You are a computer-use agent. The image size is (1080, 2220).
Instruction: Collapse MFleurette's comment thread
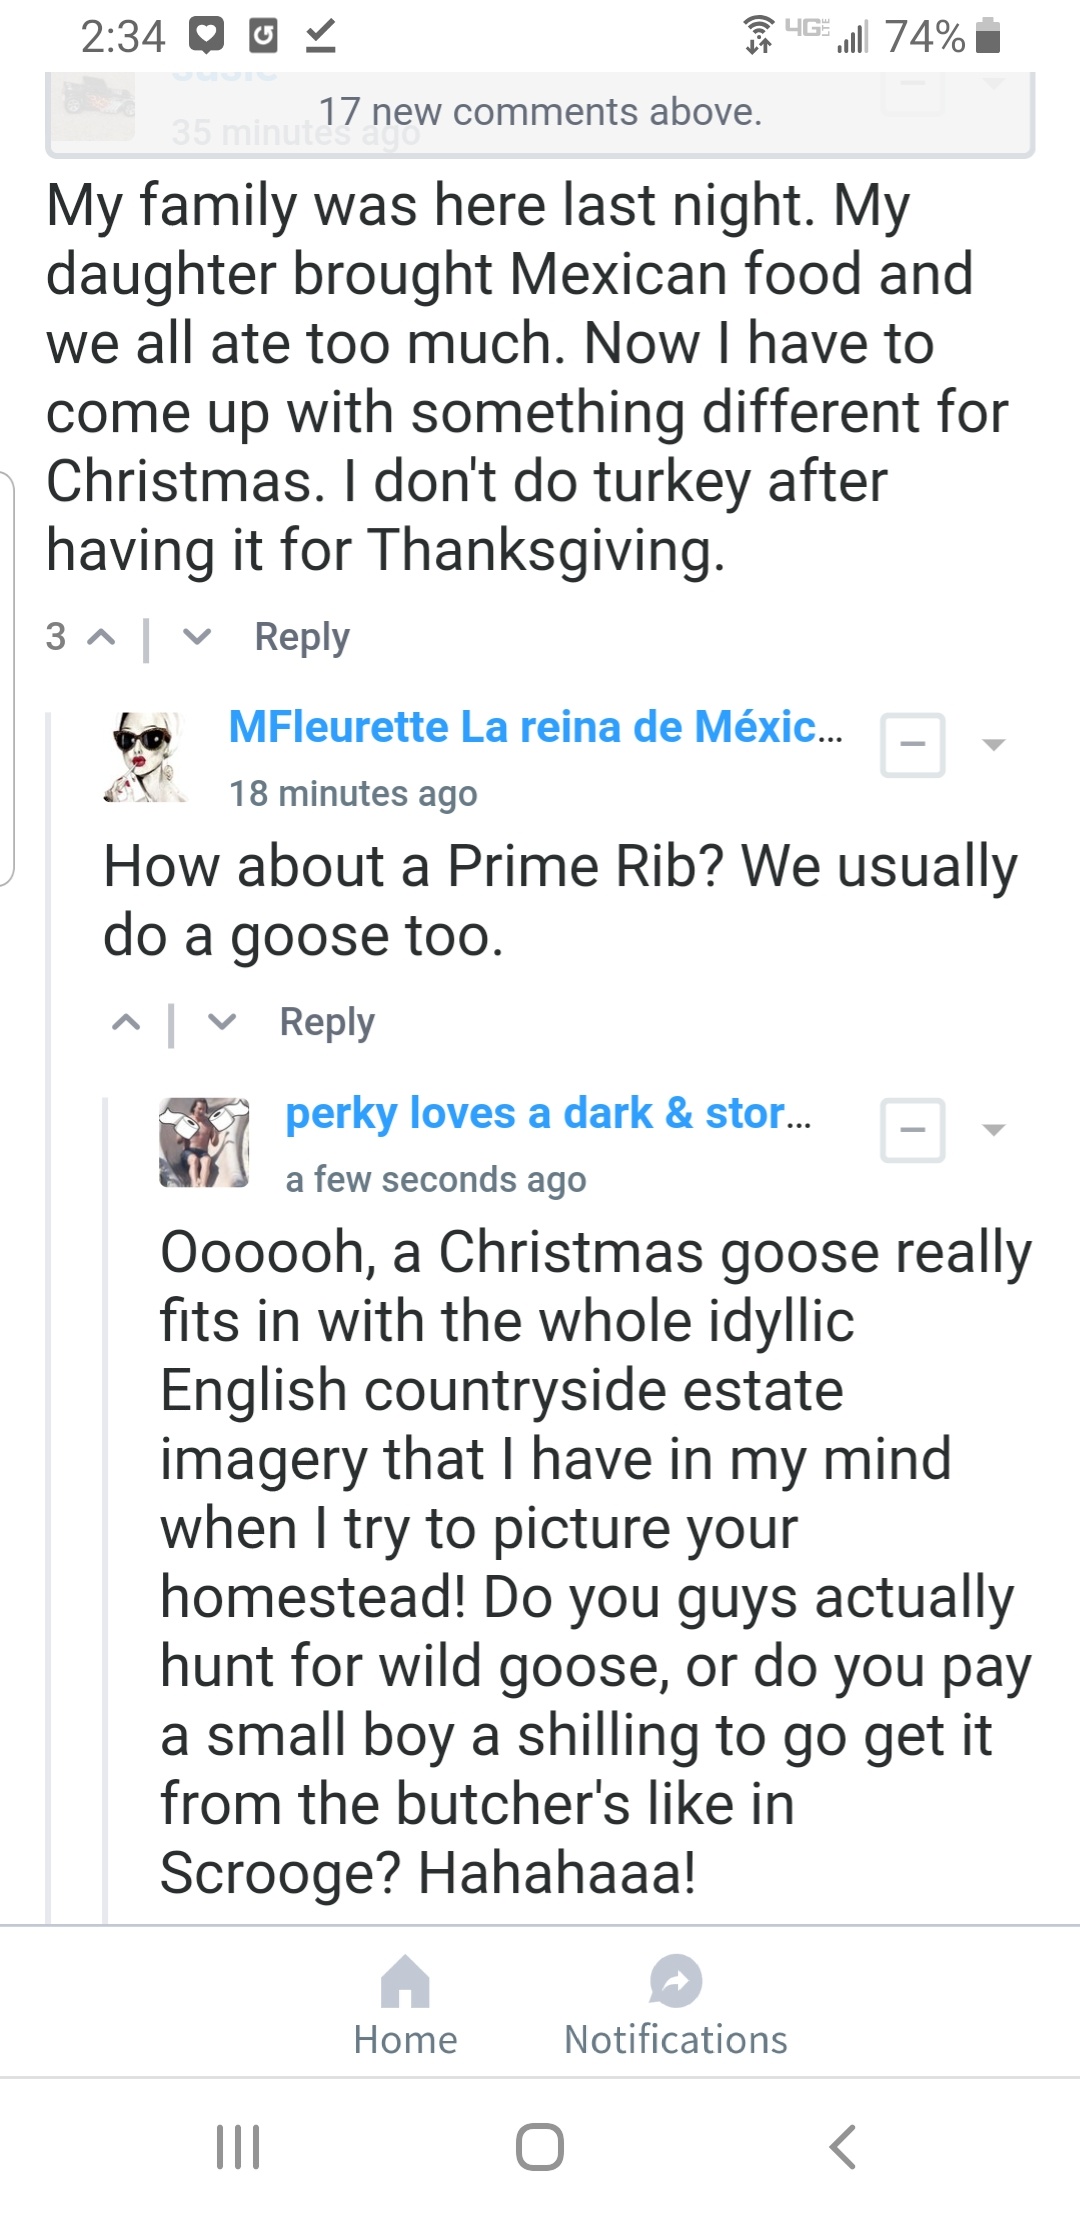pyautogui.click(x=912, y=745)
